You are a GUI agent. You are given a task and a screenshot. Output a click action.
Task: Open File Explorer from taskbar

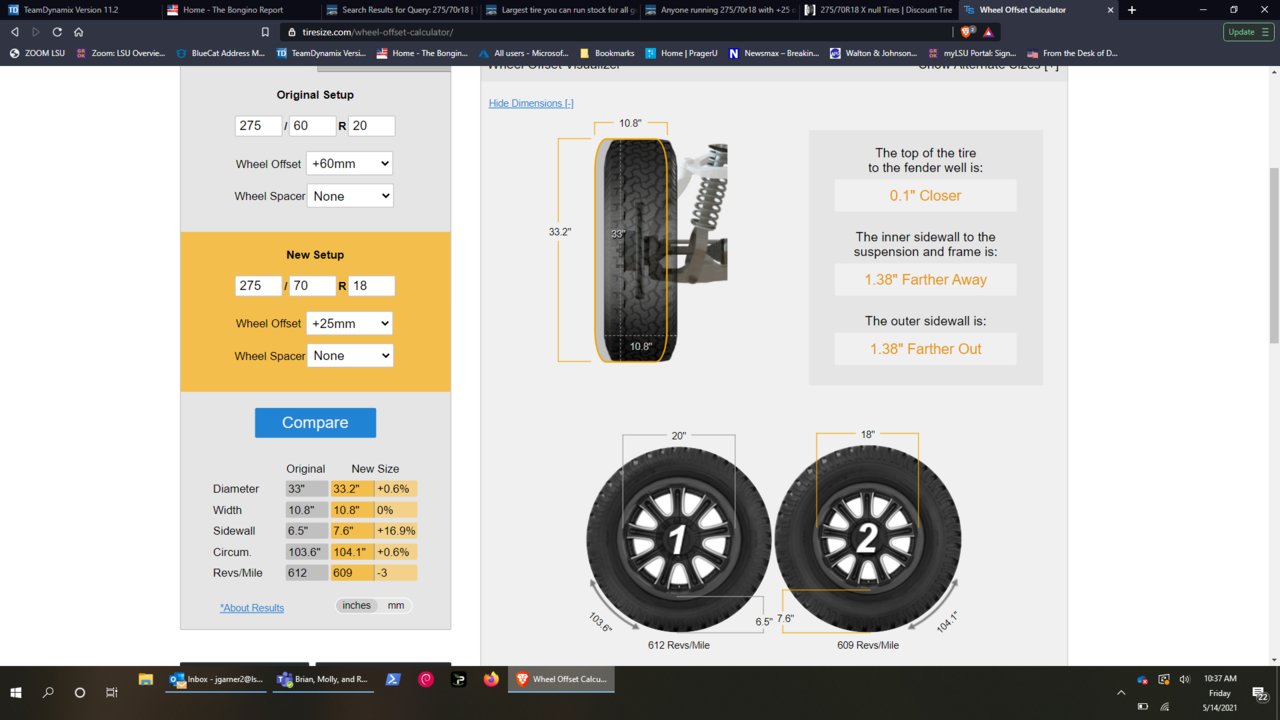[x=145, y=680]
